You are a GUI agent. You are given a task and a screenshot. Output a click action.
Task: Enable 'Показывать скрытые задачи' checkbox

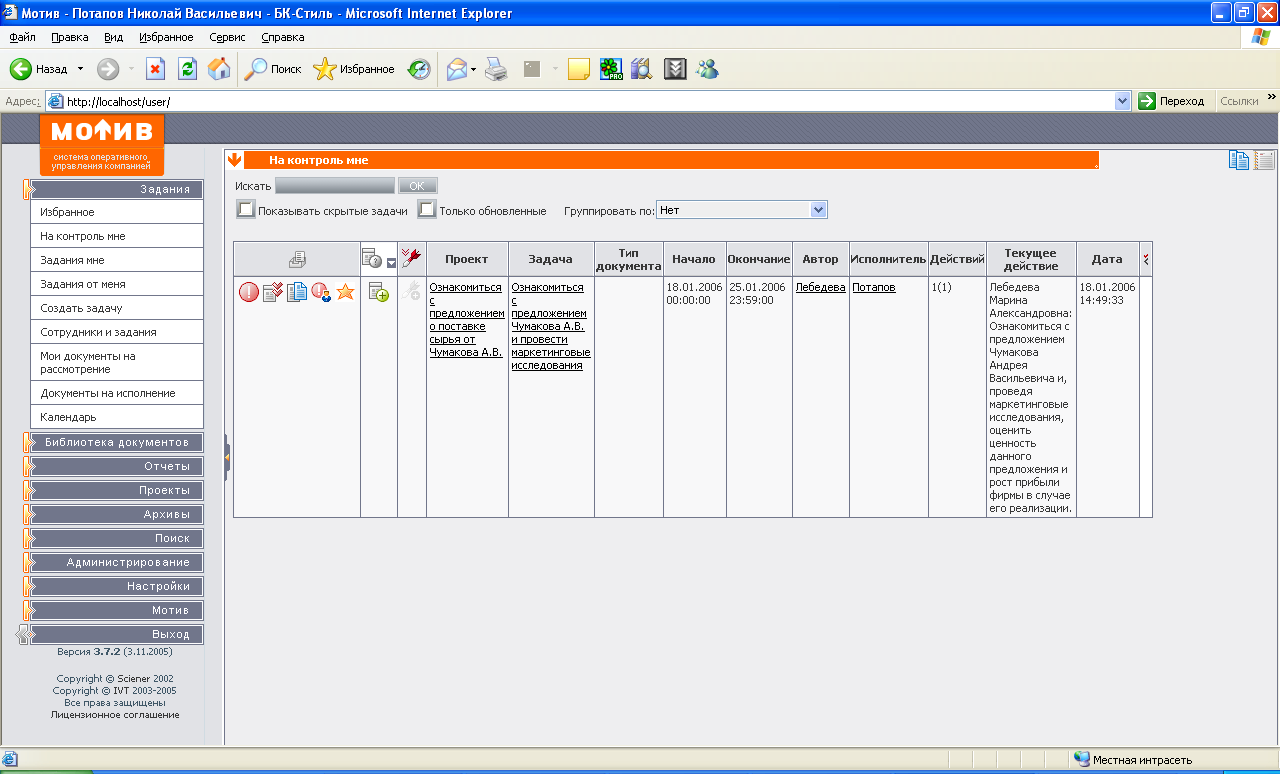click(245, 210)
